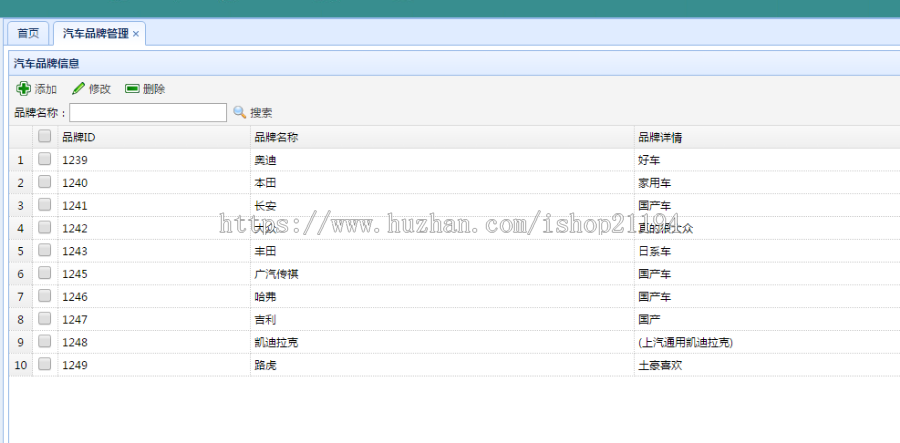Image resolution: width=900 pixels, height=443 pixels.
Task: Check the box for brand 1240
Action: pos(44,182)
